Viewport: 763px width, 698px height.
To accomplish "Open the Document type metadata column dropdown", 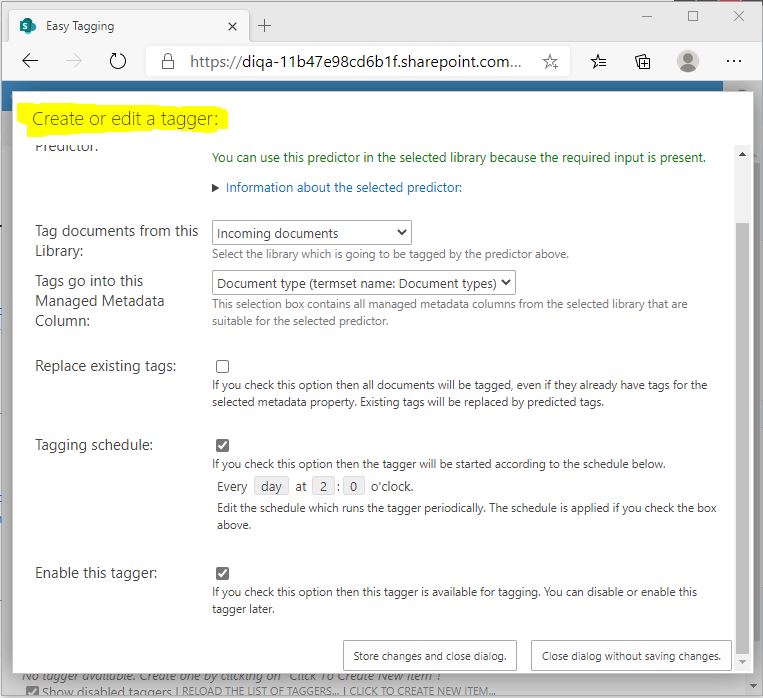I will tap(364, 283).
